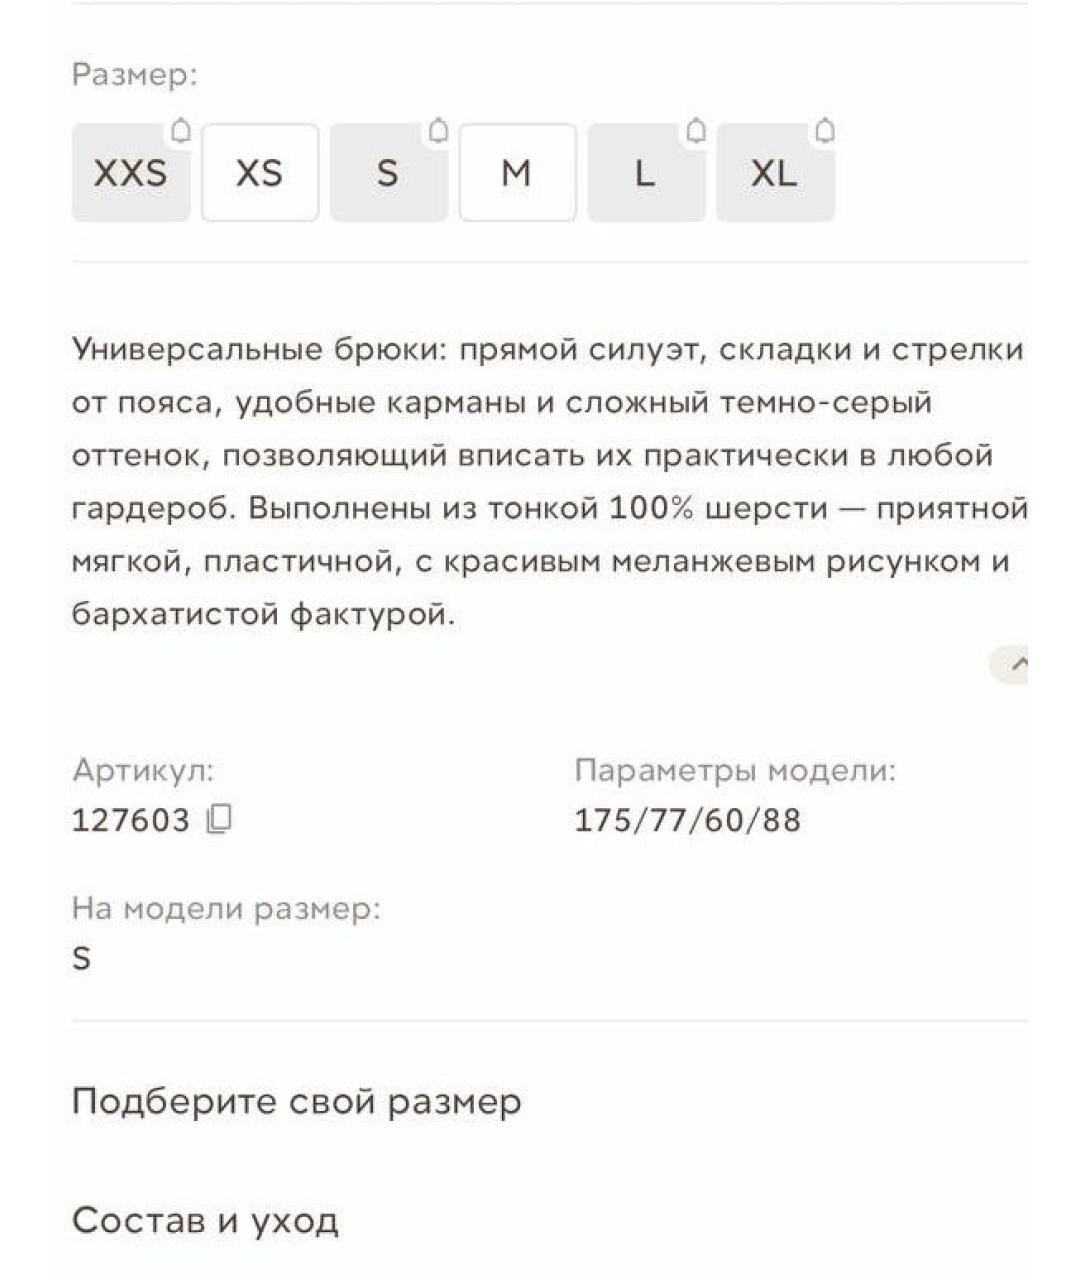Viewport: 1080px width, 1280px height.
Task: Choose size S
Action: [388, 173]
